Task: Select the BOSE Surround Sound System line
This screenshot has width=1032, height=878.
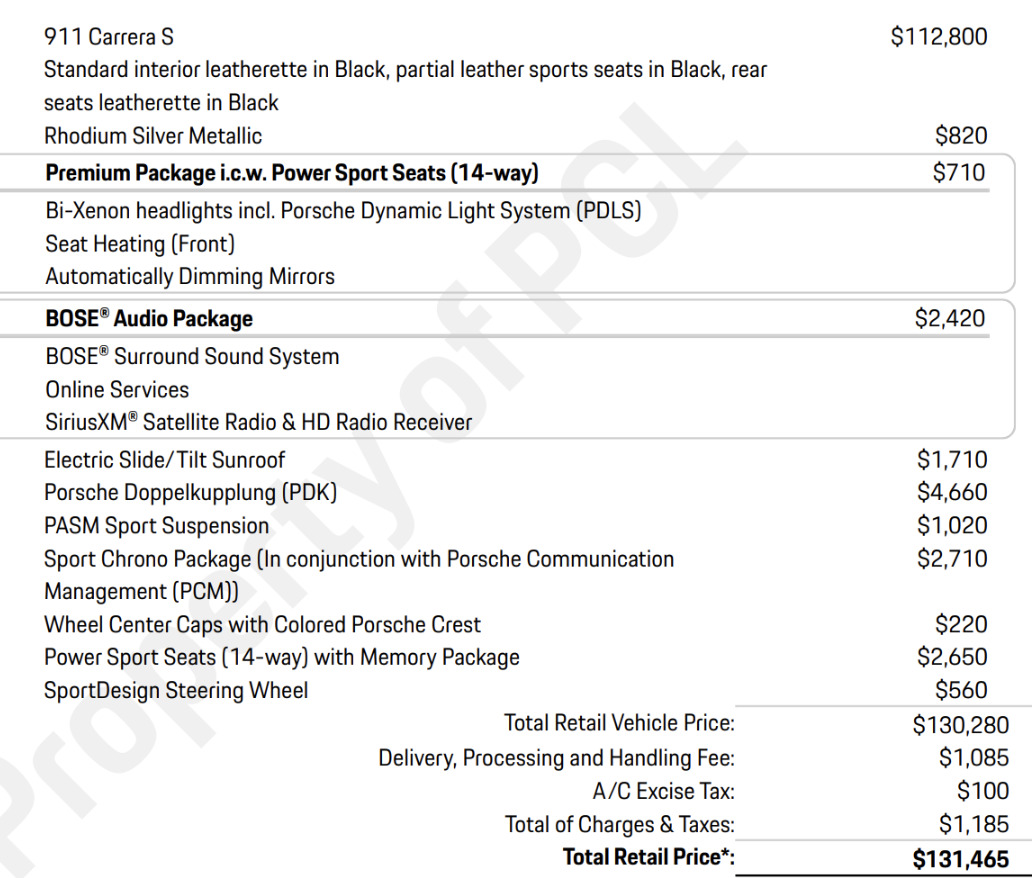Action: 192,357
